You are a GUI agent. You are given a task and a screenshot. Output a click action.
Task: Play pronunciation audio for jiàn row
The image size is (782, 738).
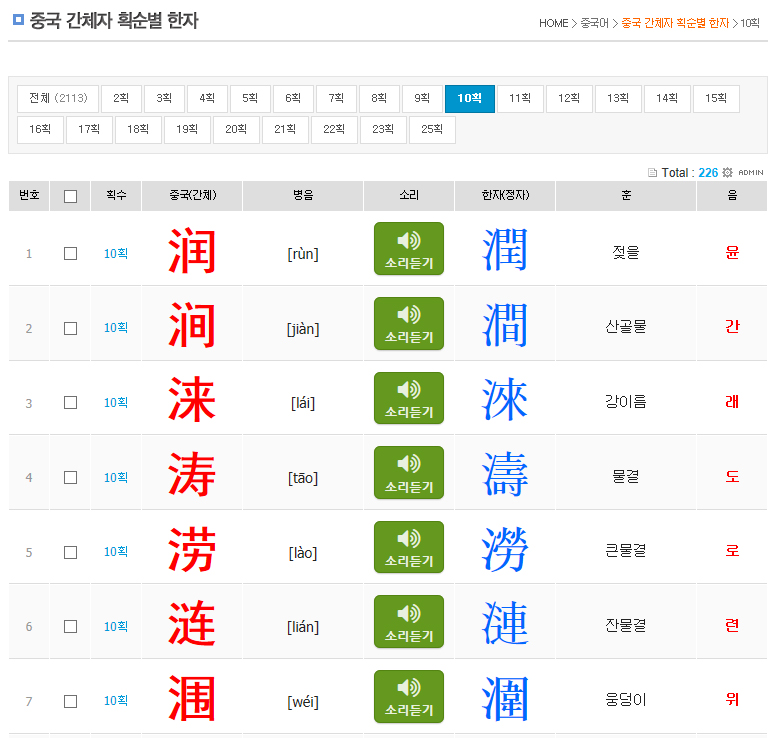pyautogui.click(x=408, y=323)
